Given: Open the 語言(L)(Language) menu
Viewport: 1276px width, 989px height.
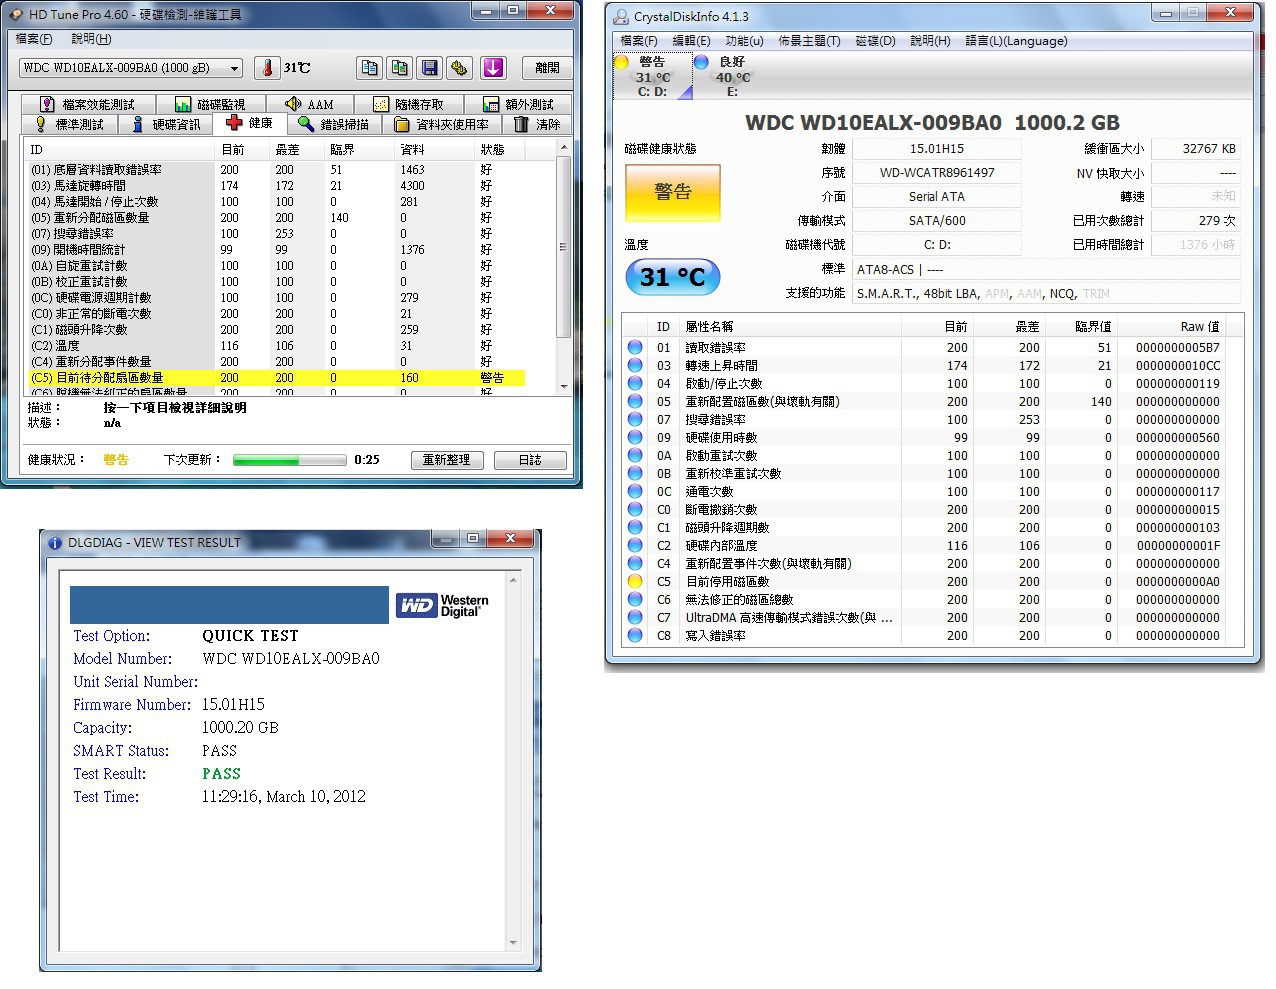Looking at the screenshot, I should coord(1016,41).
